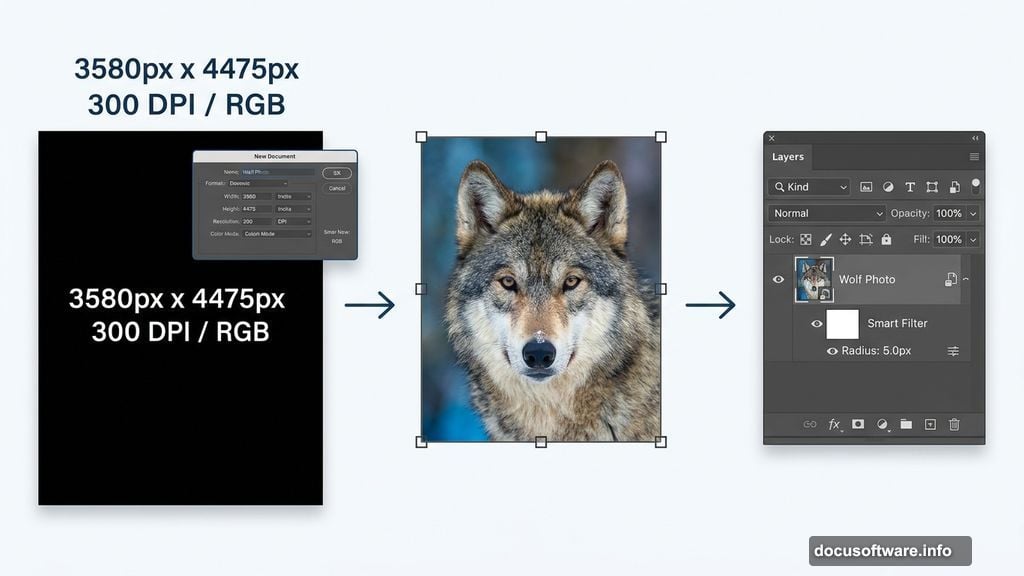This screenshot has height=576, width=1024.
Task: Switch to the Layers tab
Action: [x=788, y=157]
